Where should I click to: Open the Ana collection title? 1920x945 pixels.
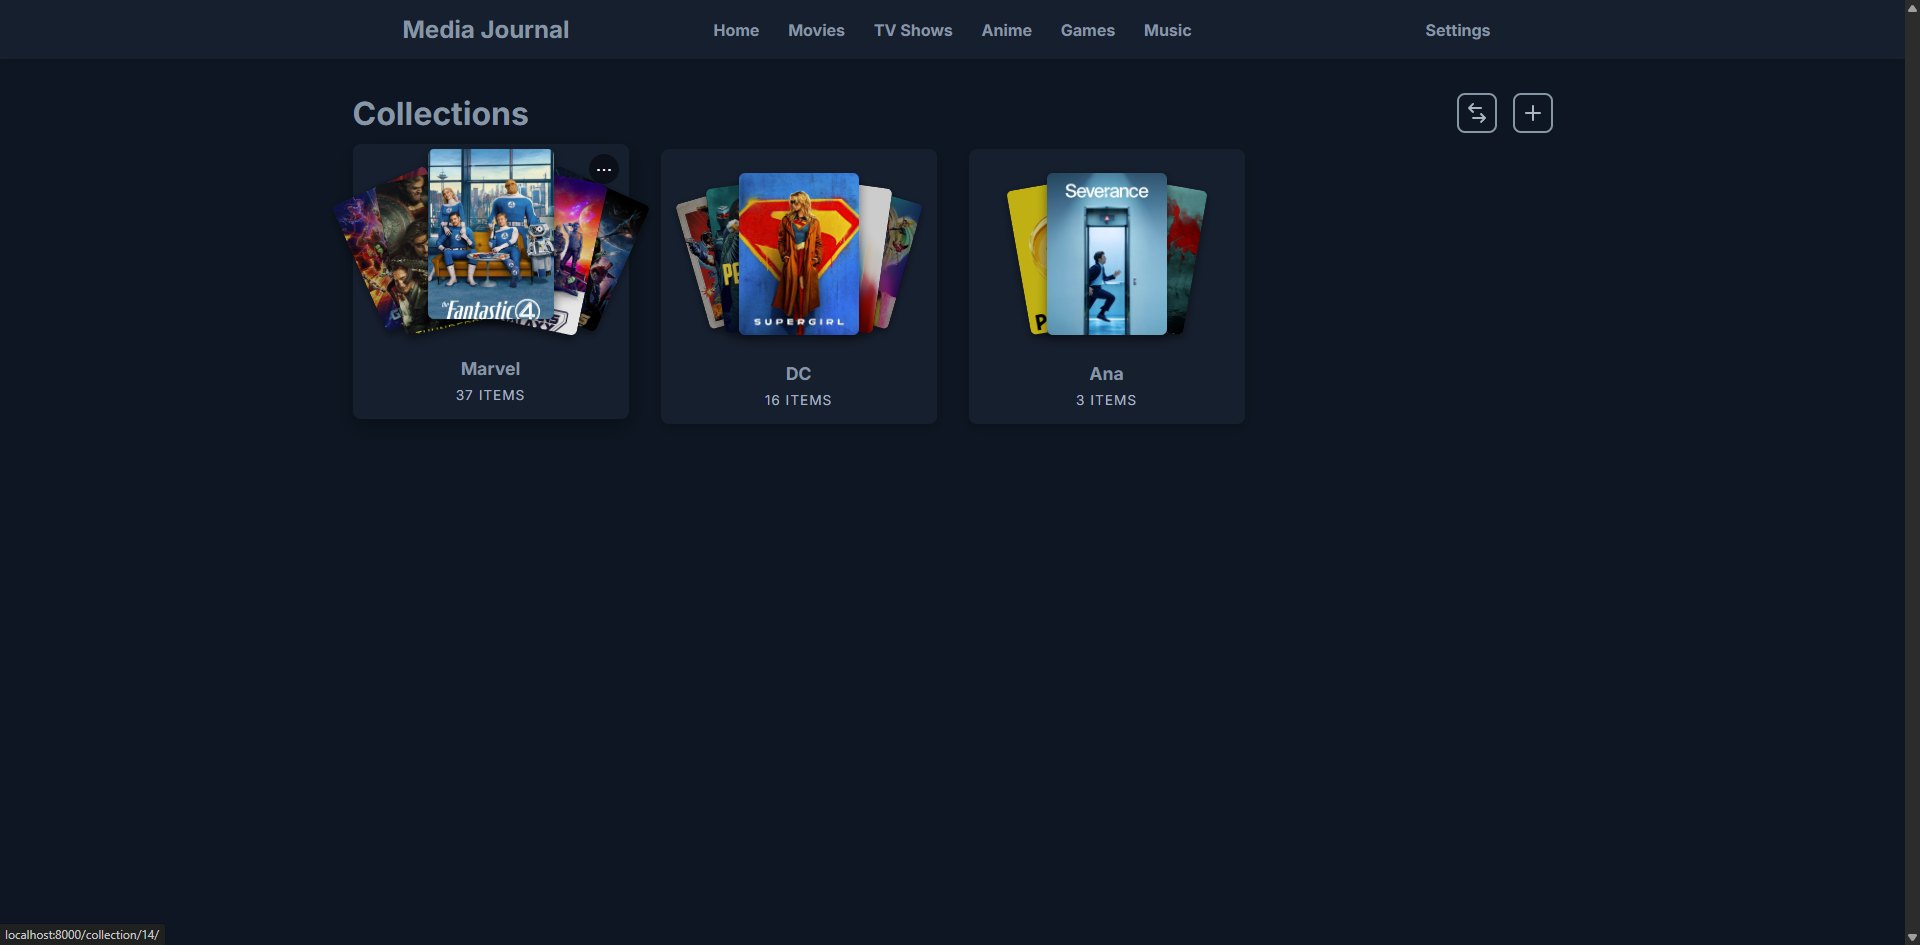1106,374
